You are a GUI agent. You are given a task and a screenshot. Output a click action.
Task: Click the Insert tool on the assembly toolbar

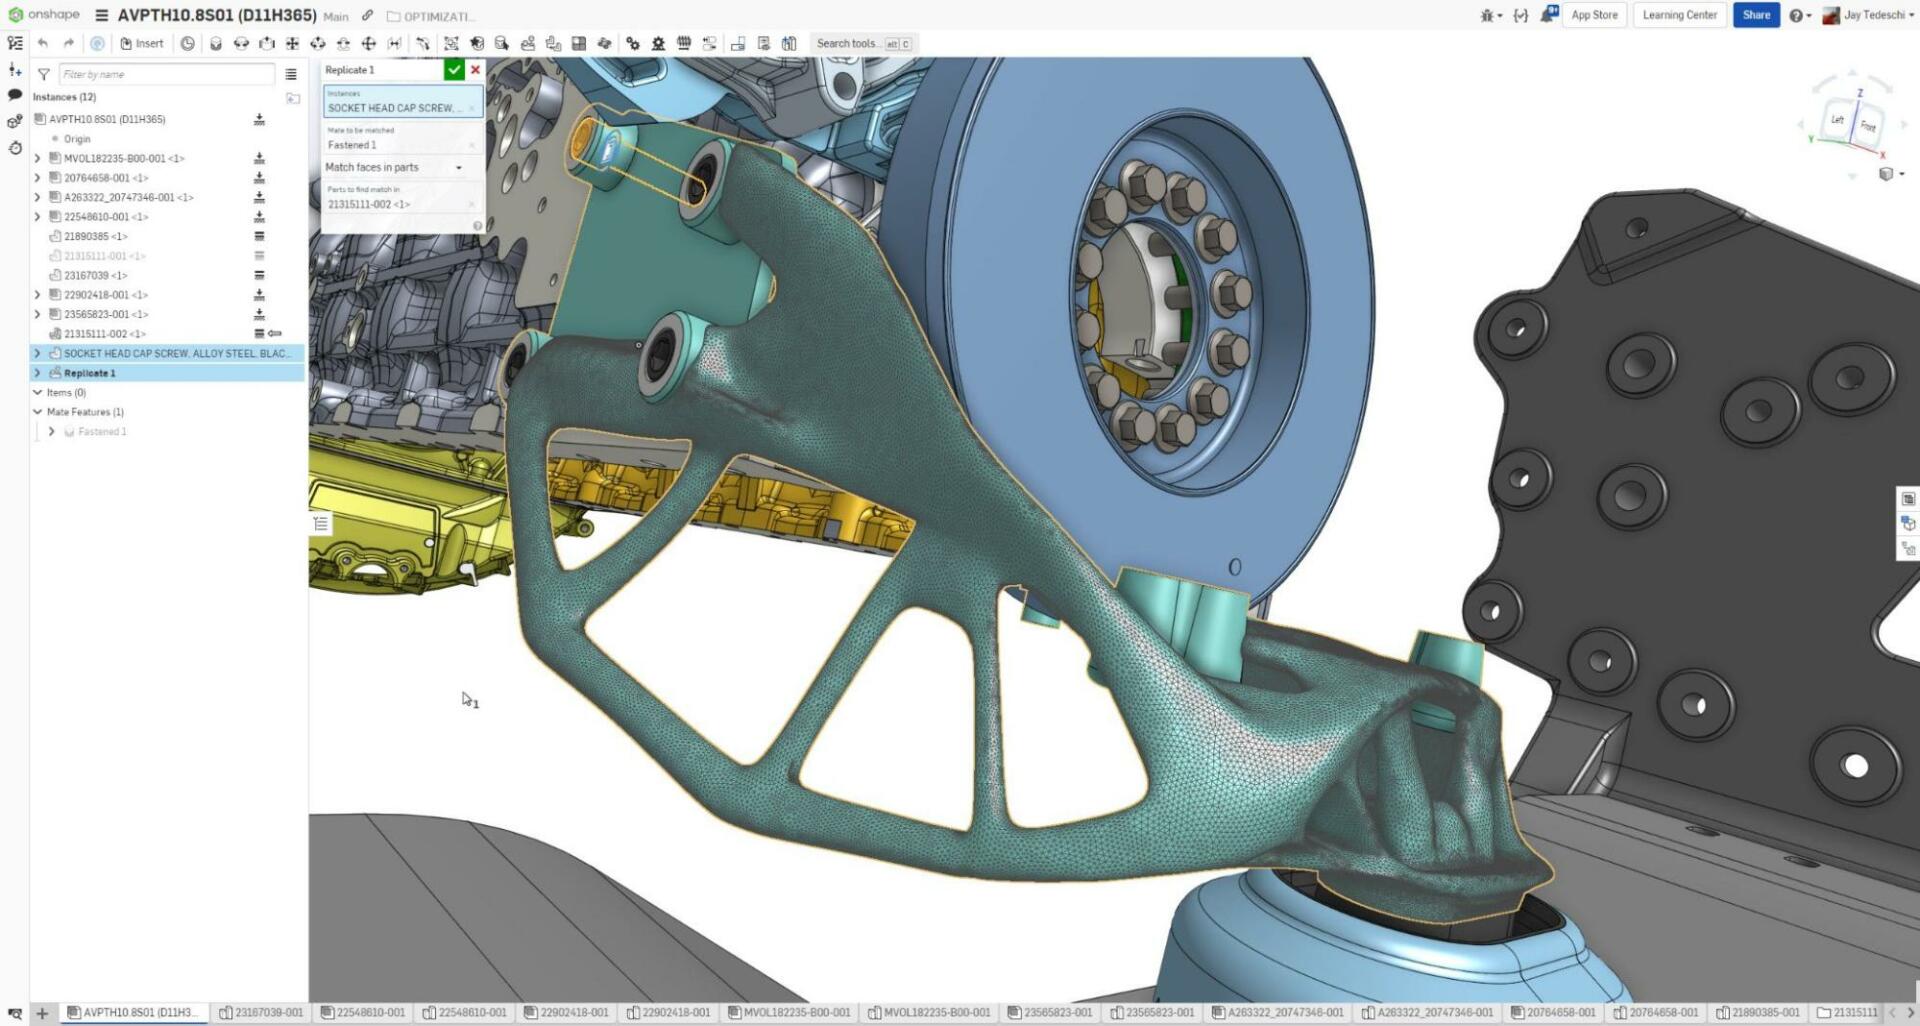coord(143,43)
